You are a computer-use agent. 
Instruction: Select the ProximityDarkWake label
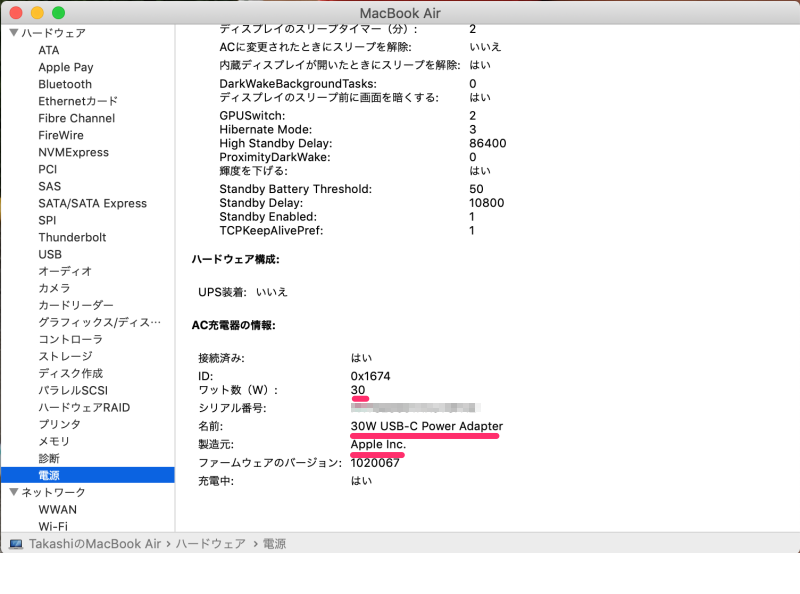click(275, 157)
